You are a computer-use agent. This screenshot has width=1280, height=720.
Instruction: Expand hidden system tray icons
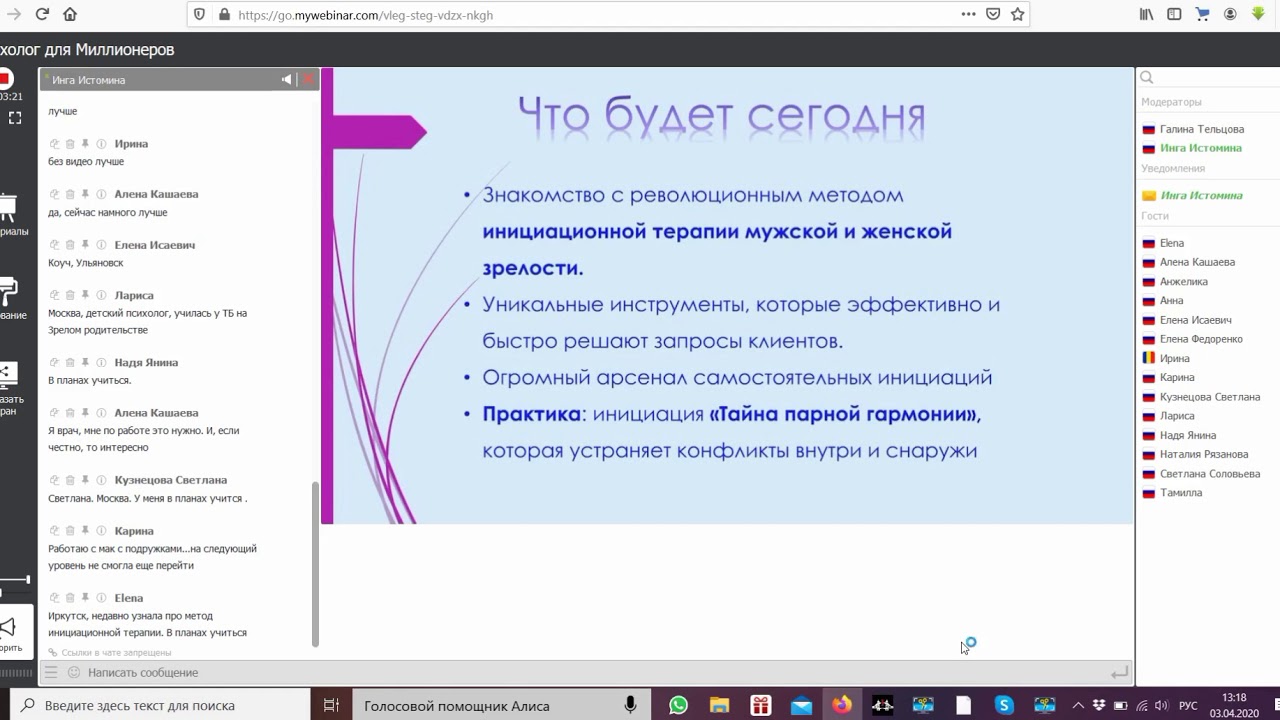[x=1080, y=706]
